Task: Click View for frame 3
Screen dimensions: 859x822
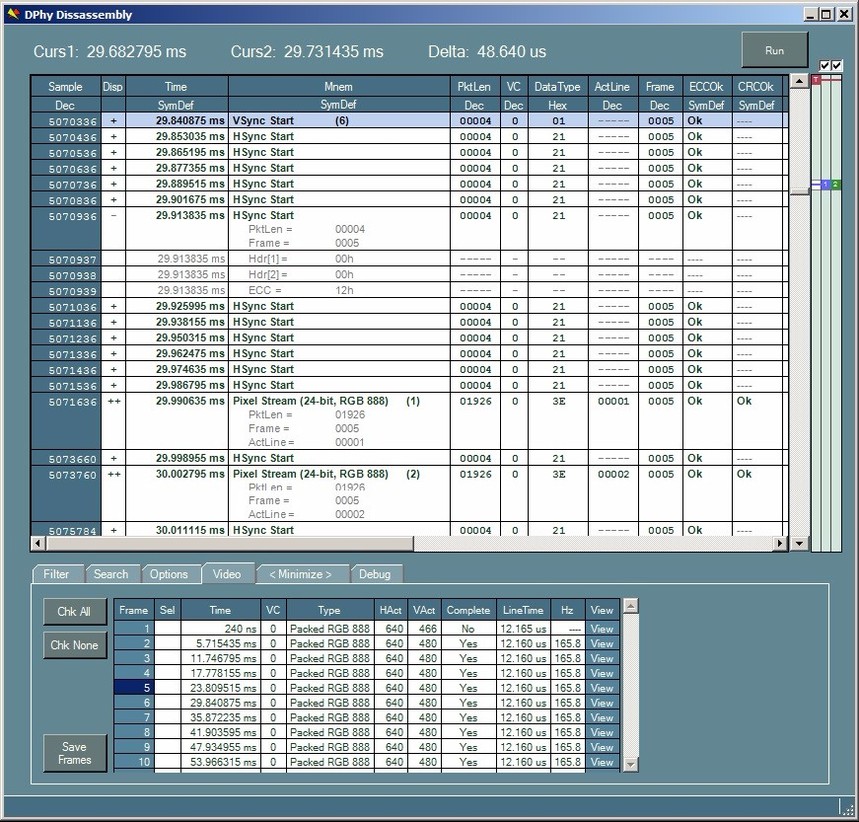Action: [602, 659]
